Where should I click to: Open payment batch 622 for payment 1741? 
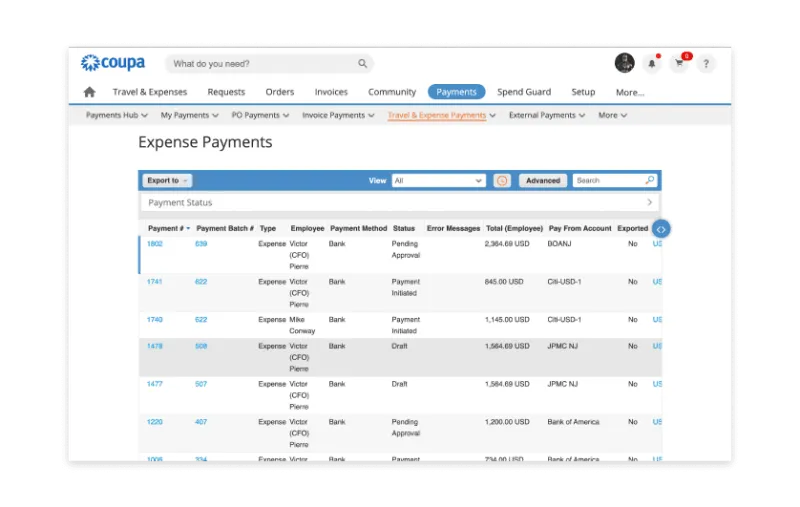click(201, 282)
